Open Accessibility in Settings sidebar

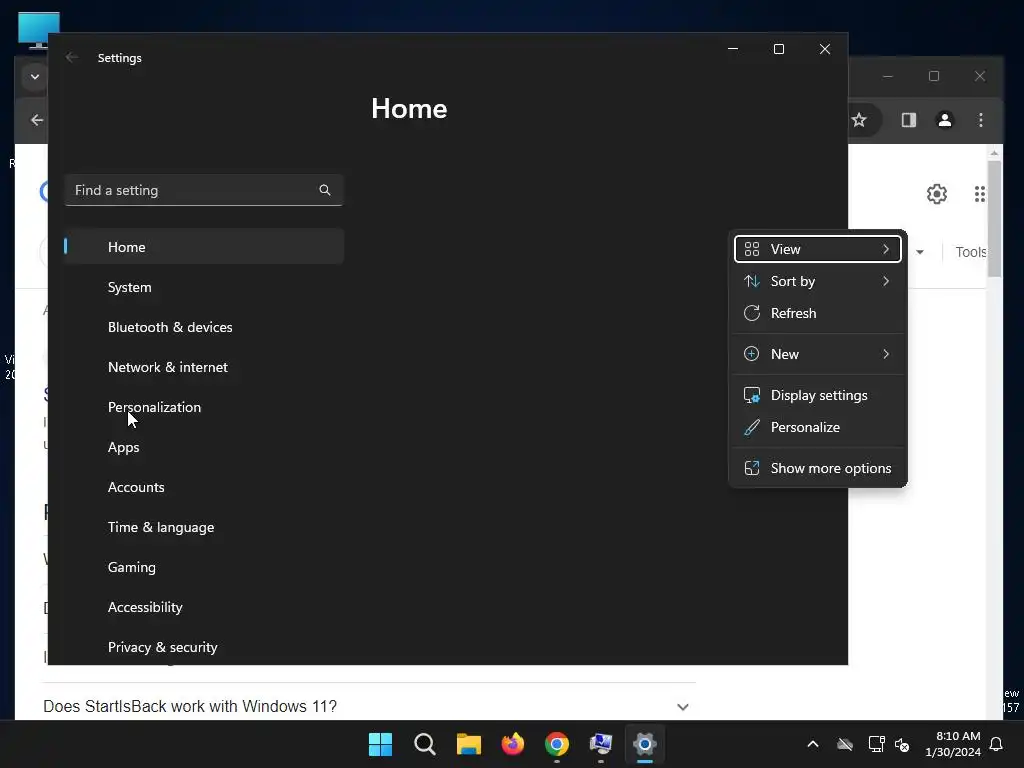(x=204, y=607)
